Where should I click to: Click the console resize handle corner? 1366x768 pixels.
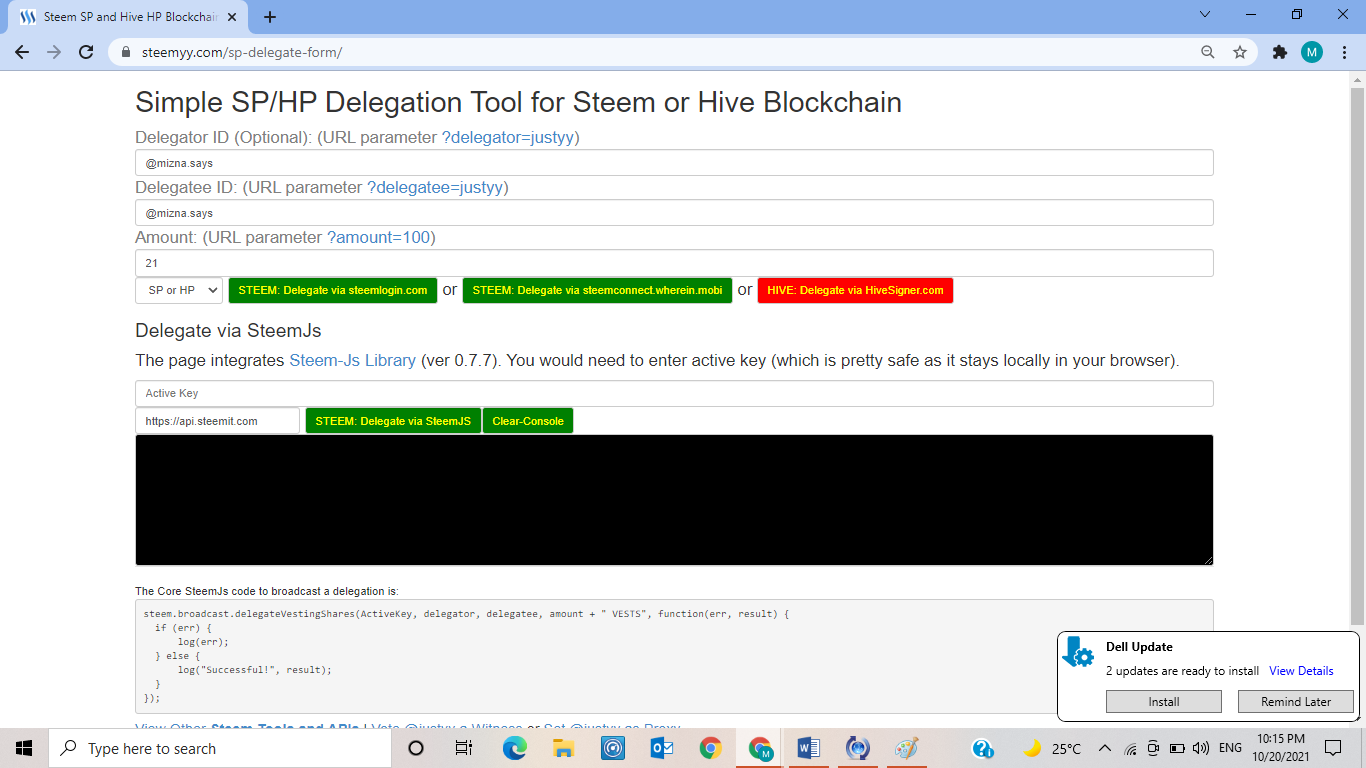click(x=1208, y=560)
